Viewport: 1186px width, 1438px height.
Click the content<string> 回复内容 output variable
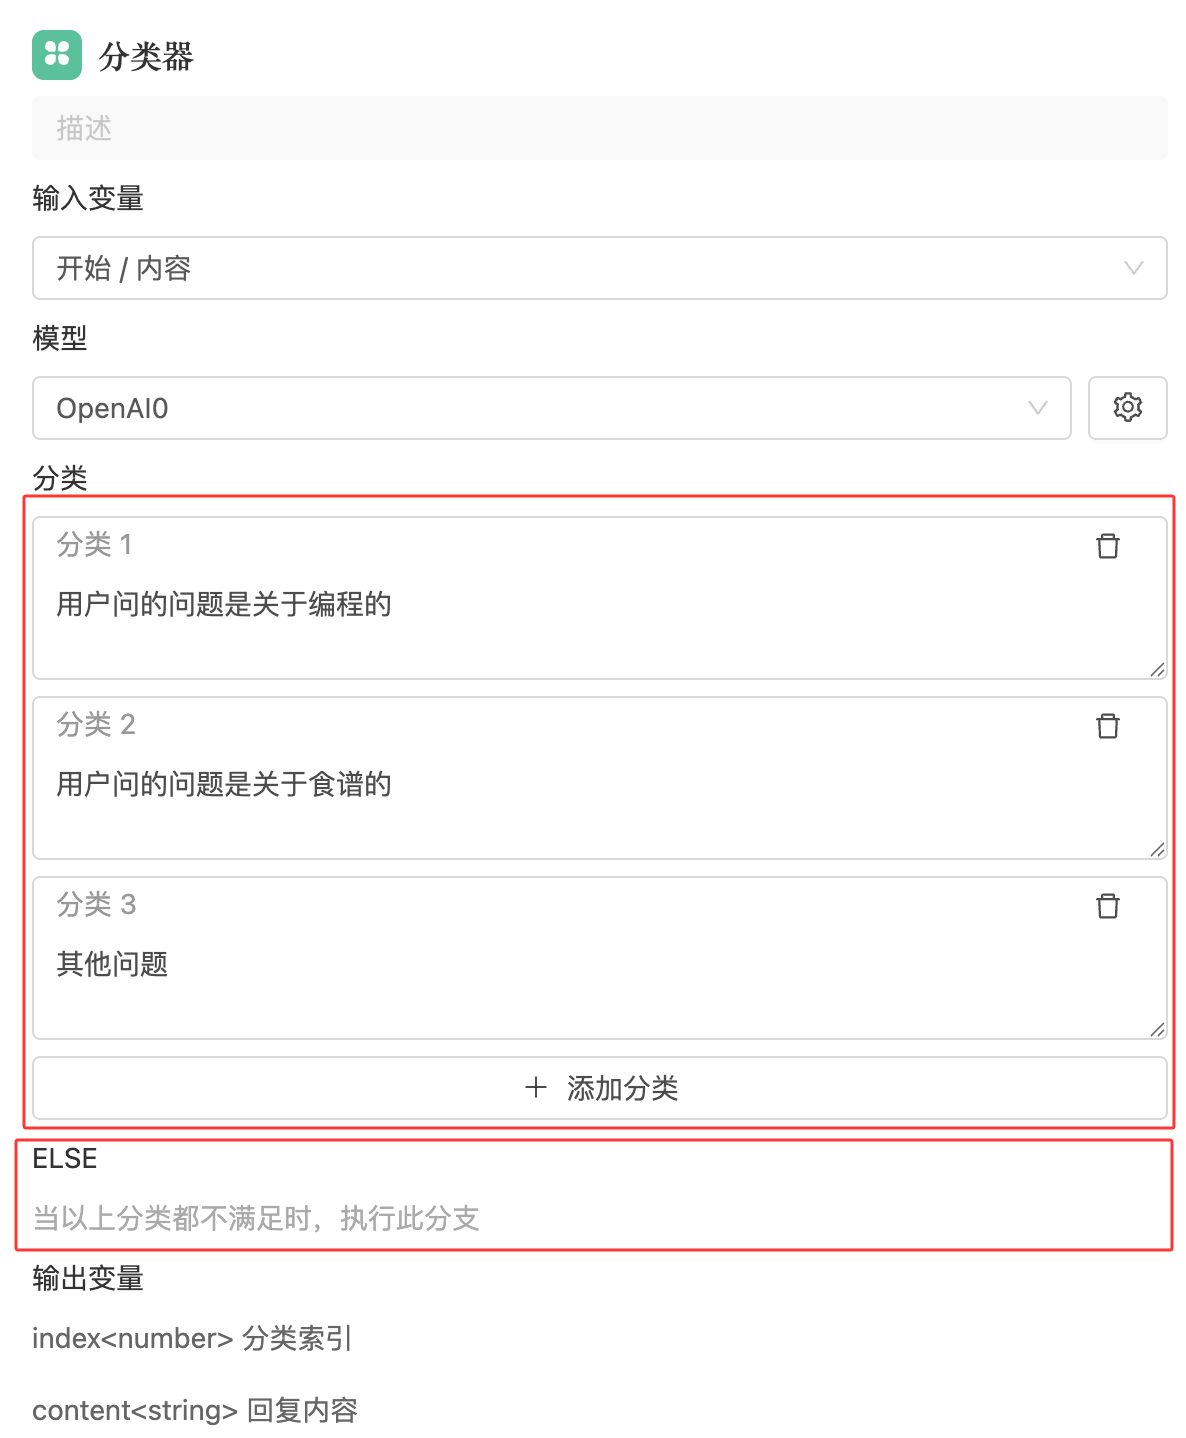click(195, 1411)
